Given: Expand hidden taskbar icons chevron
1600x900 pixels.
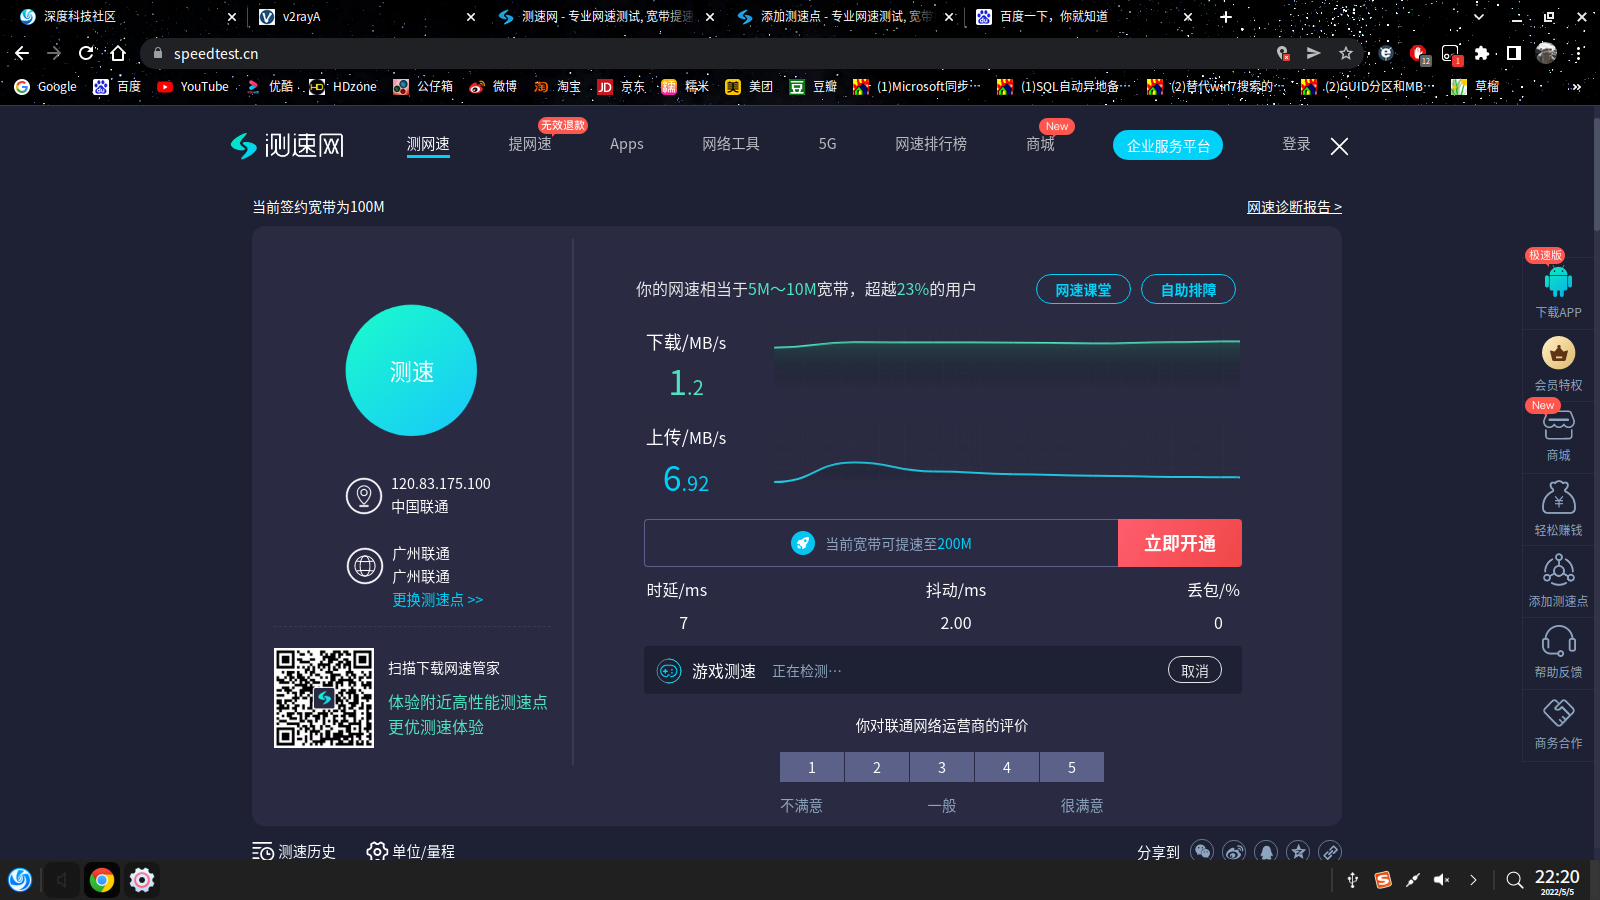Looking at the screenshot, I should click(1474, 881).
